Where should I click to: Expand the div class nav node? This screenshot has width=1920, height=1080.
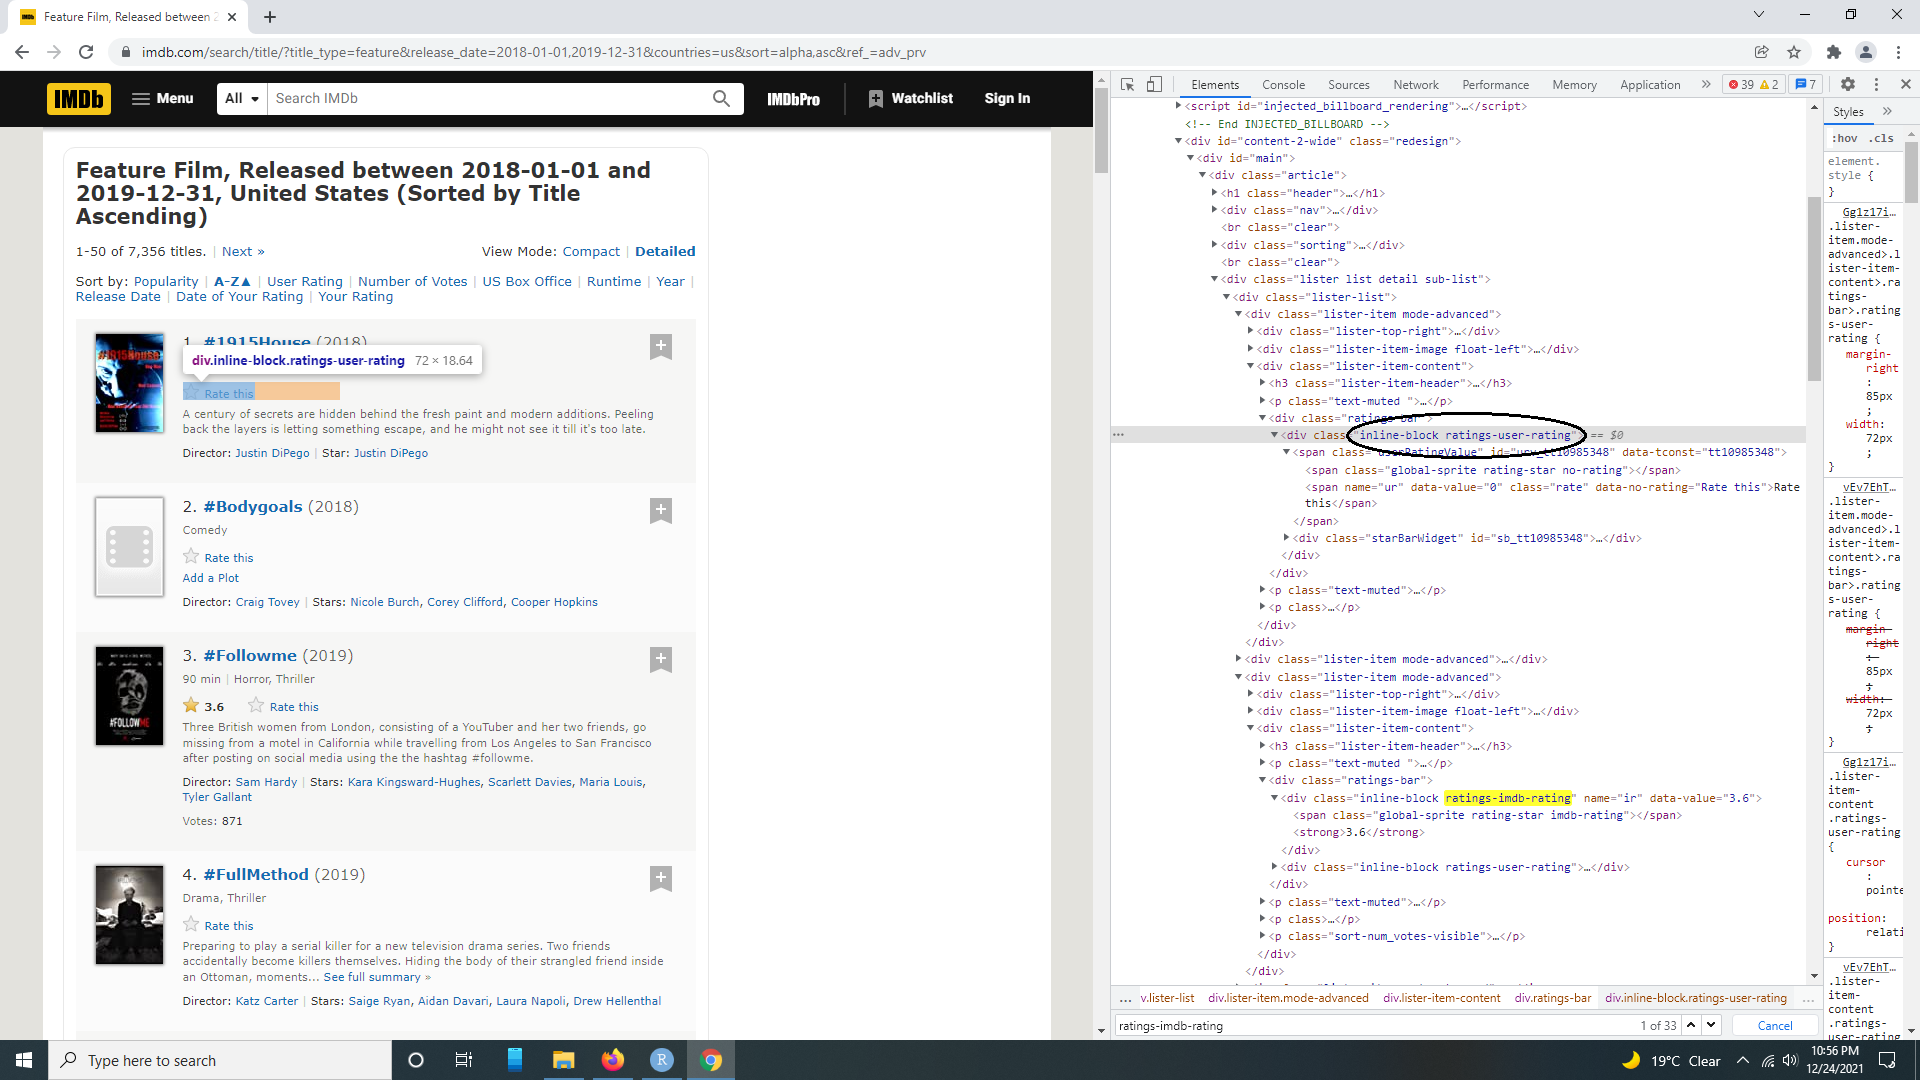1214,210
